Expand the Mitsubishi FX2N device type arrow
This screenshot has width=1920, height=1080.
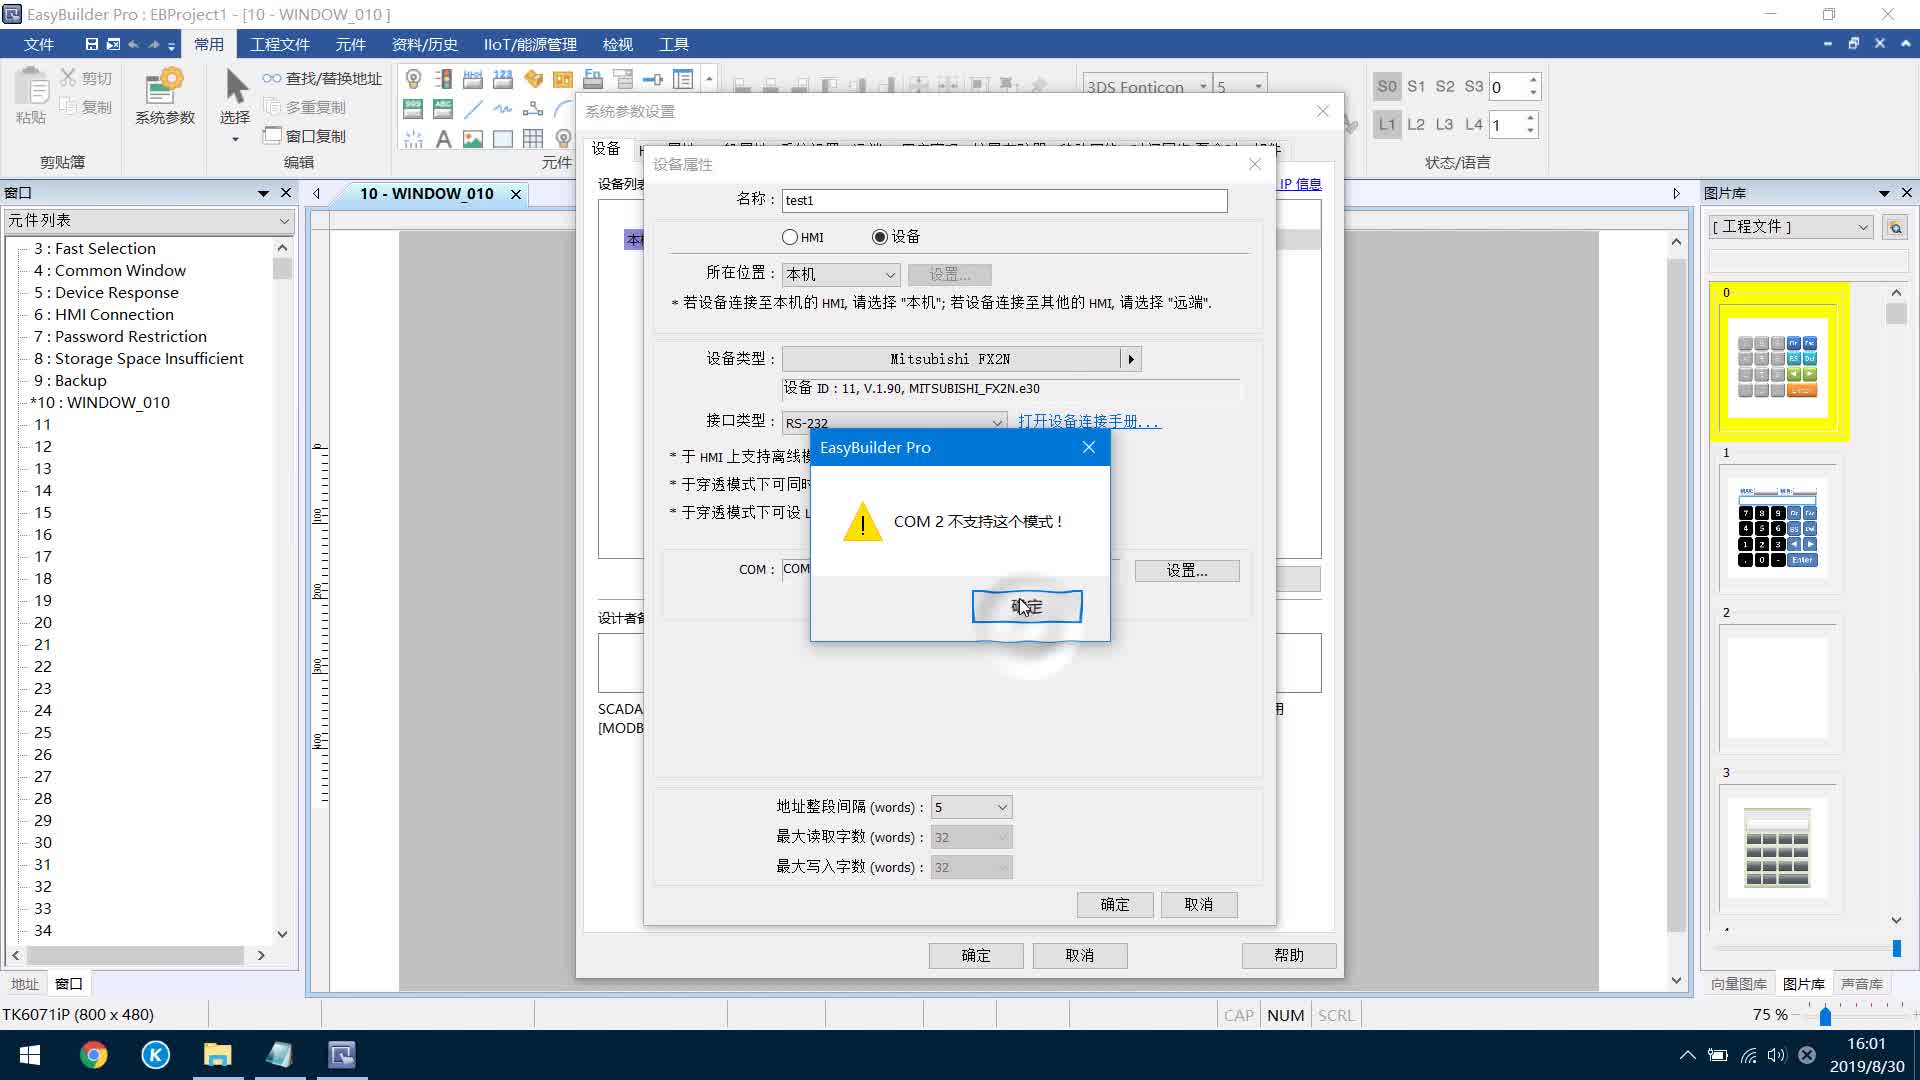coord(1130,359)
